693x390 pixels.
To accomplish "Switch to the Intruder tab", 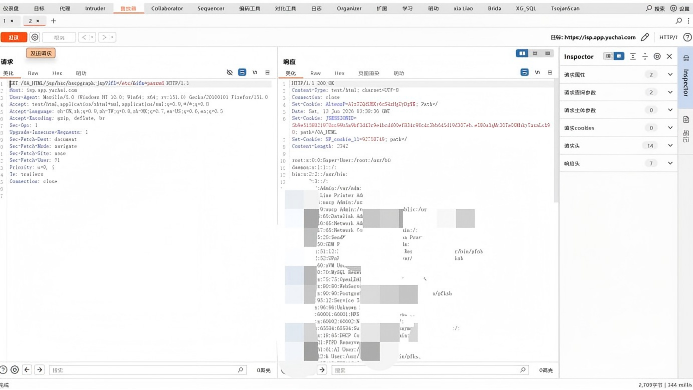I will tap(95, 8).
